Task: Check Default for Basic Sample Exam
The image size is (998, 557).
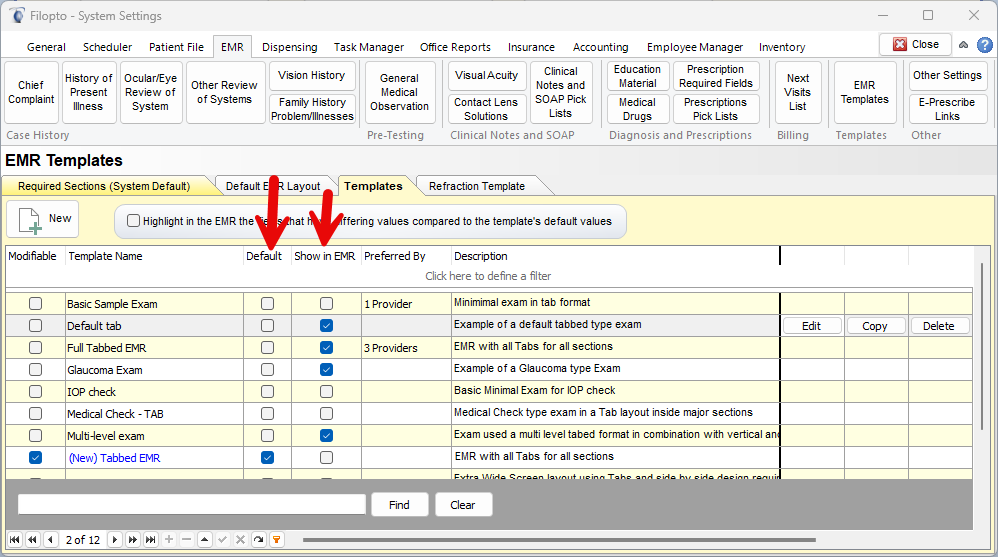Action: pos(267,304)
